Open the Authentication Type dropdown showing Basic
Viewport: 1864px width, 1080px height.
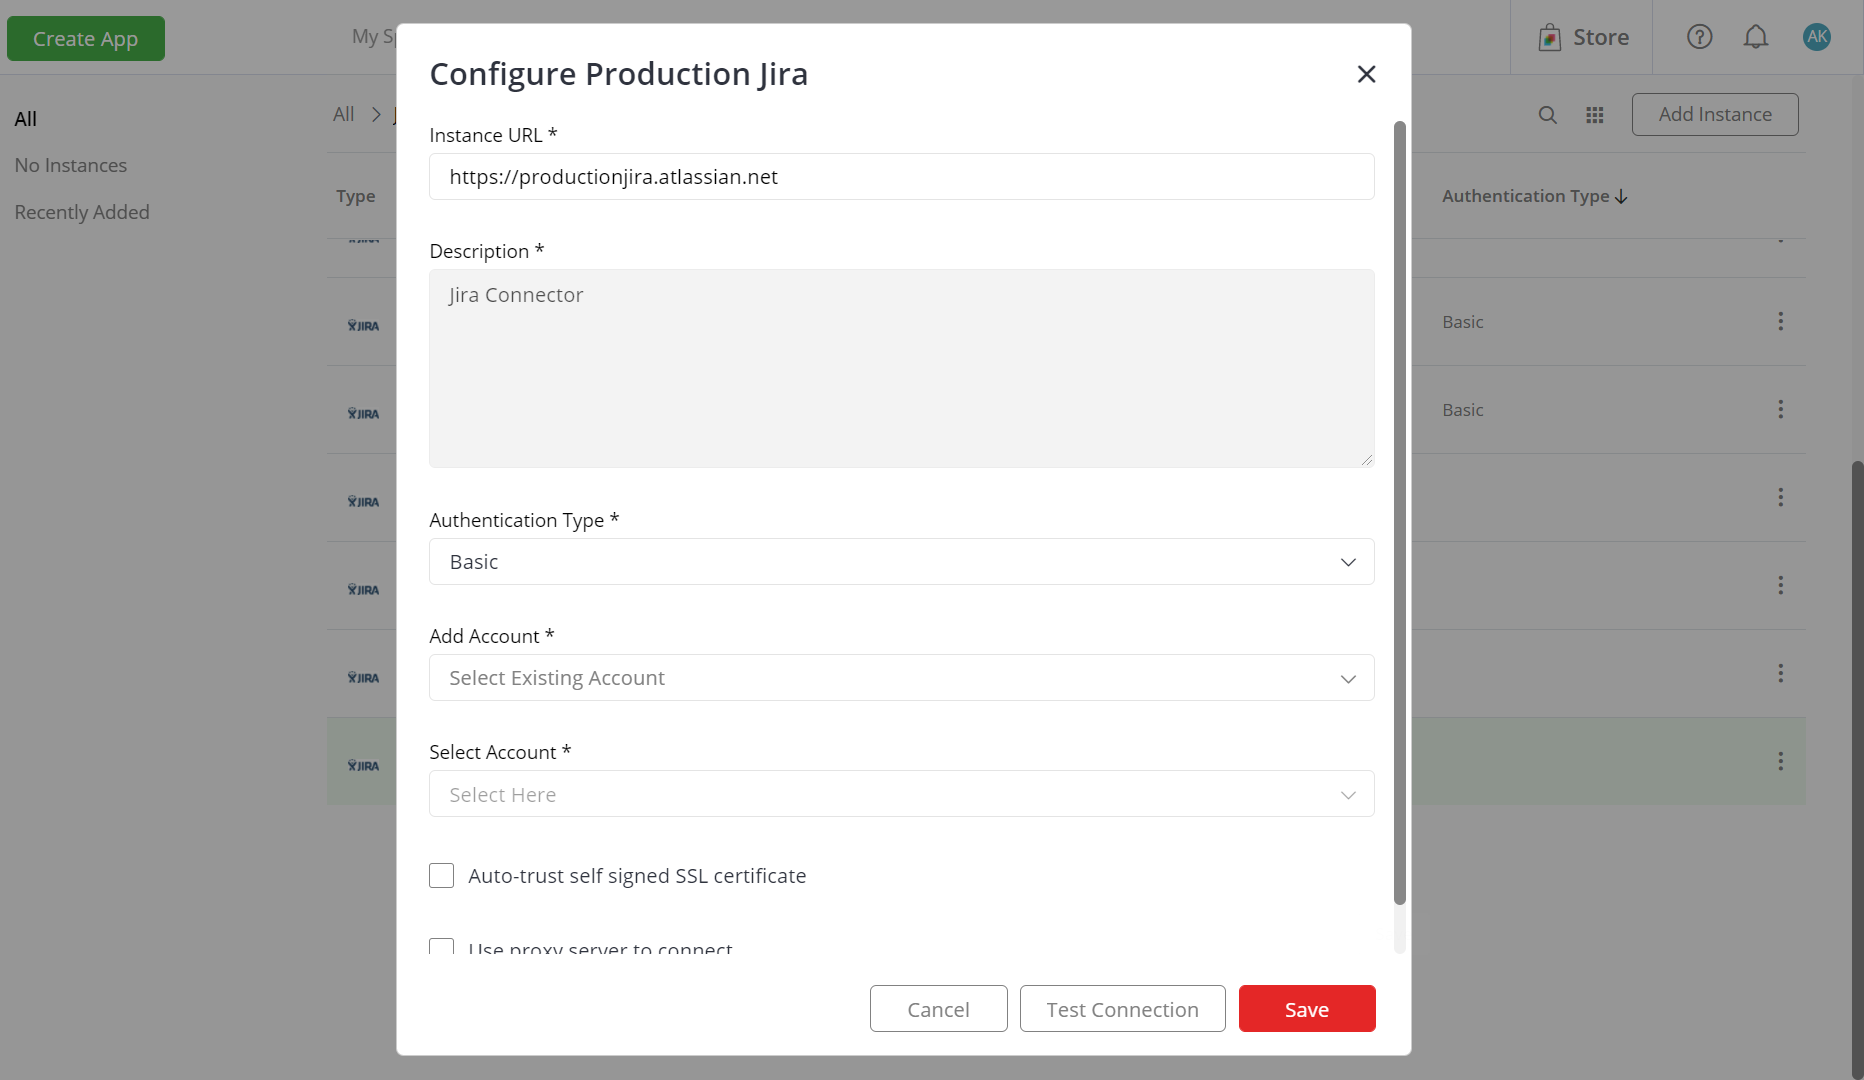click(901, 562)
